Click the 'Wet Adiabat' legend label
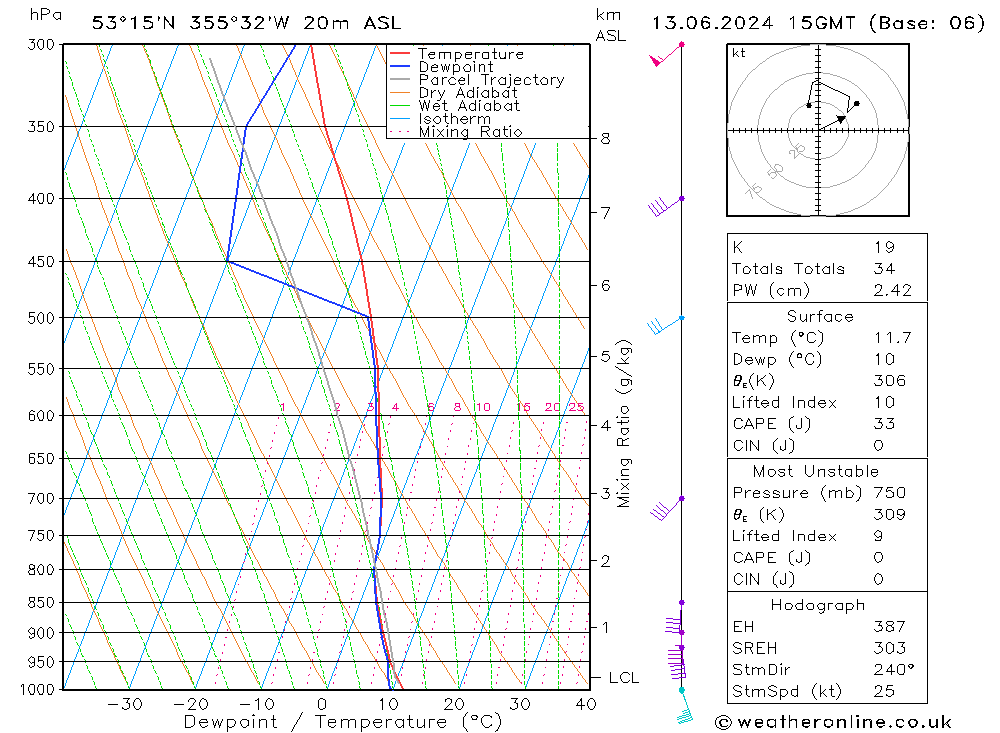The width and height of the screenshot is (1000, 733). 469,106
